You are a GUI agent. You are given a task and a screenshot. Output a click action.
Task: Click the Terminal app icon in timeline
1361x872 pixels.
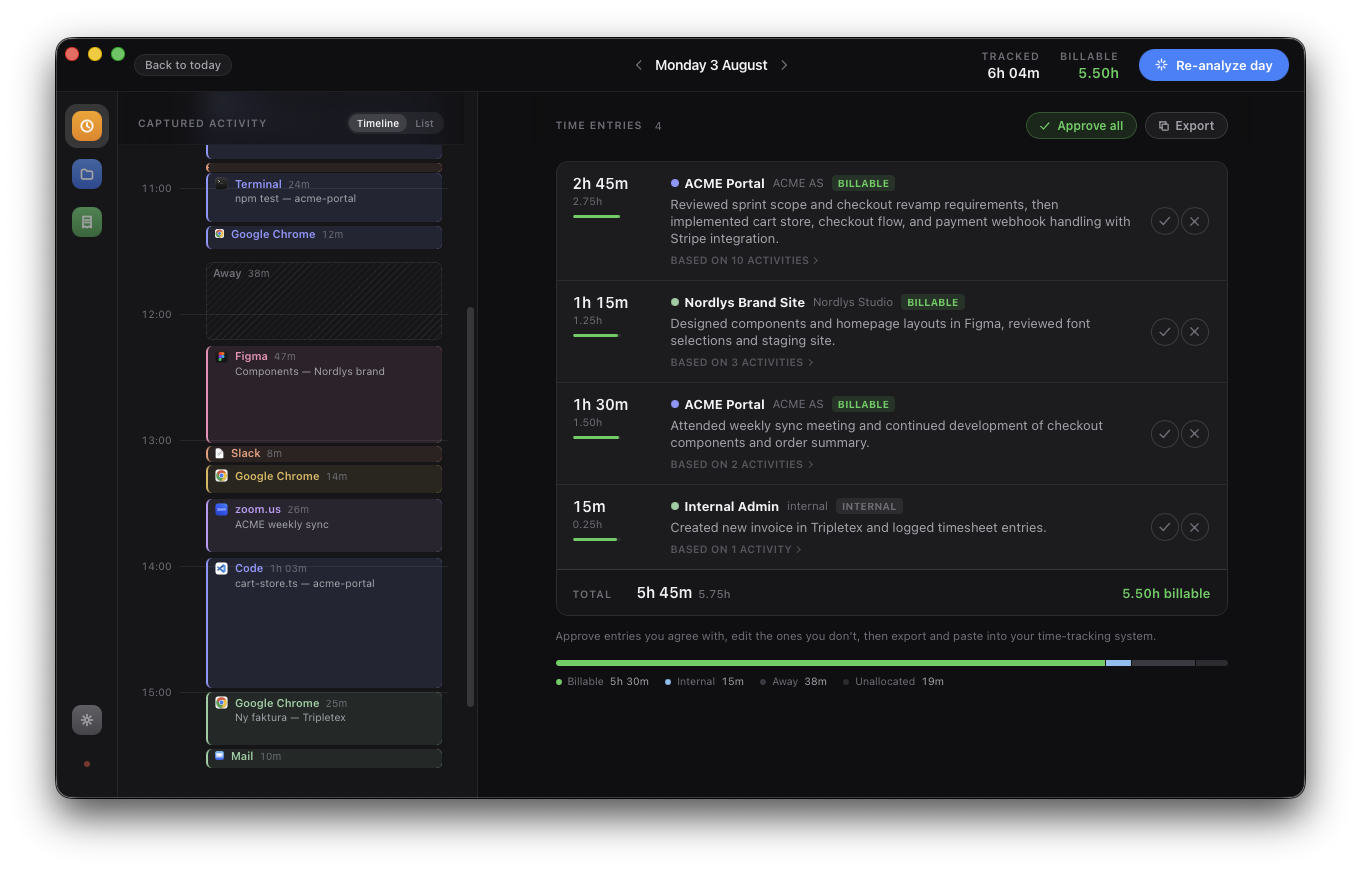221,184
